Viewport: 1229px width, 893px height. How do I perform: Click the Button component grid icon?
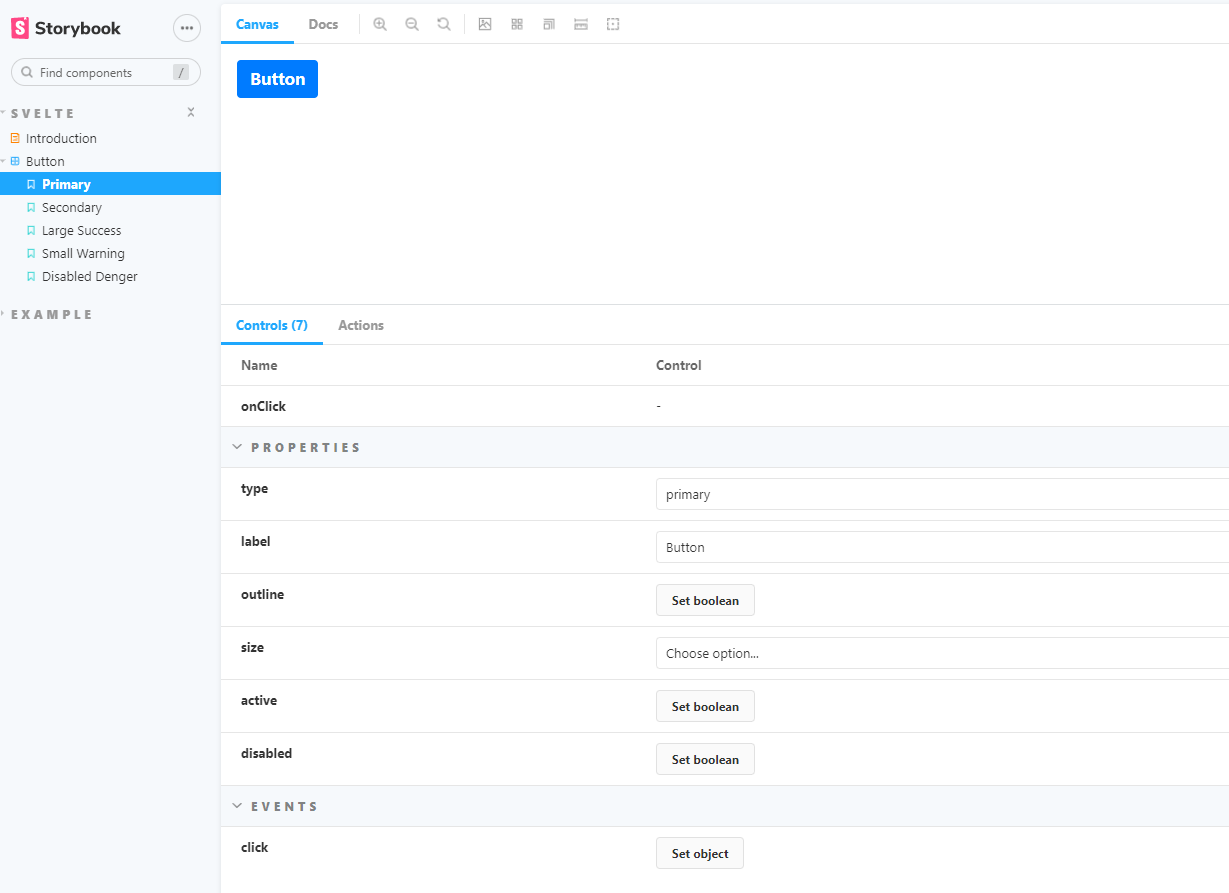point(15,161)
